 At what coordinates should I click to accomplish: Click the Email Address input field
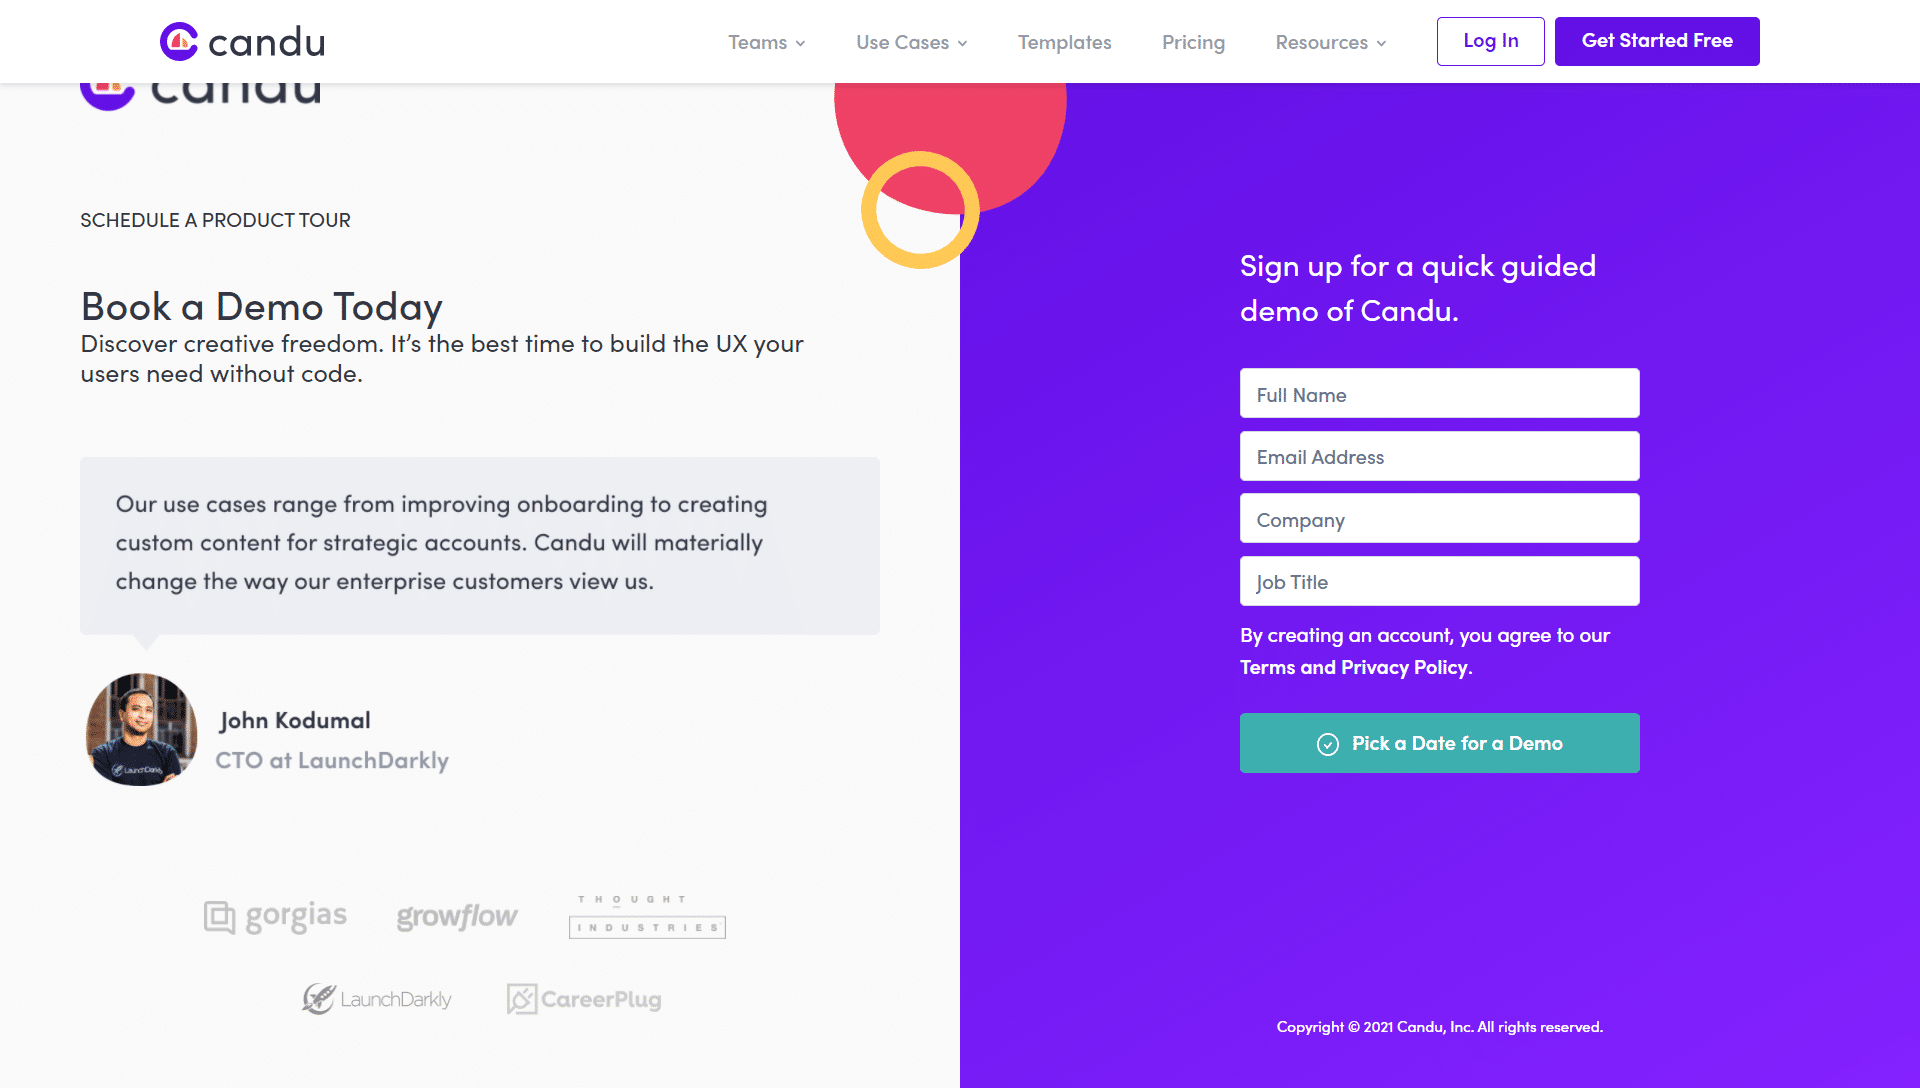[x=1440, y=456]
